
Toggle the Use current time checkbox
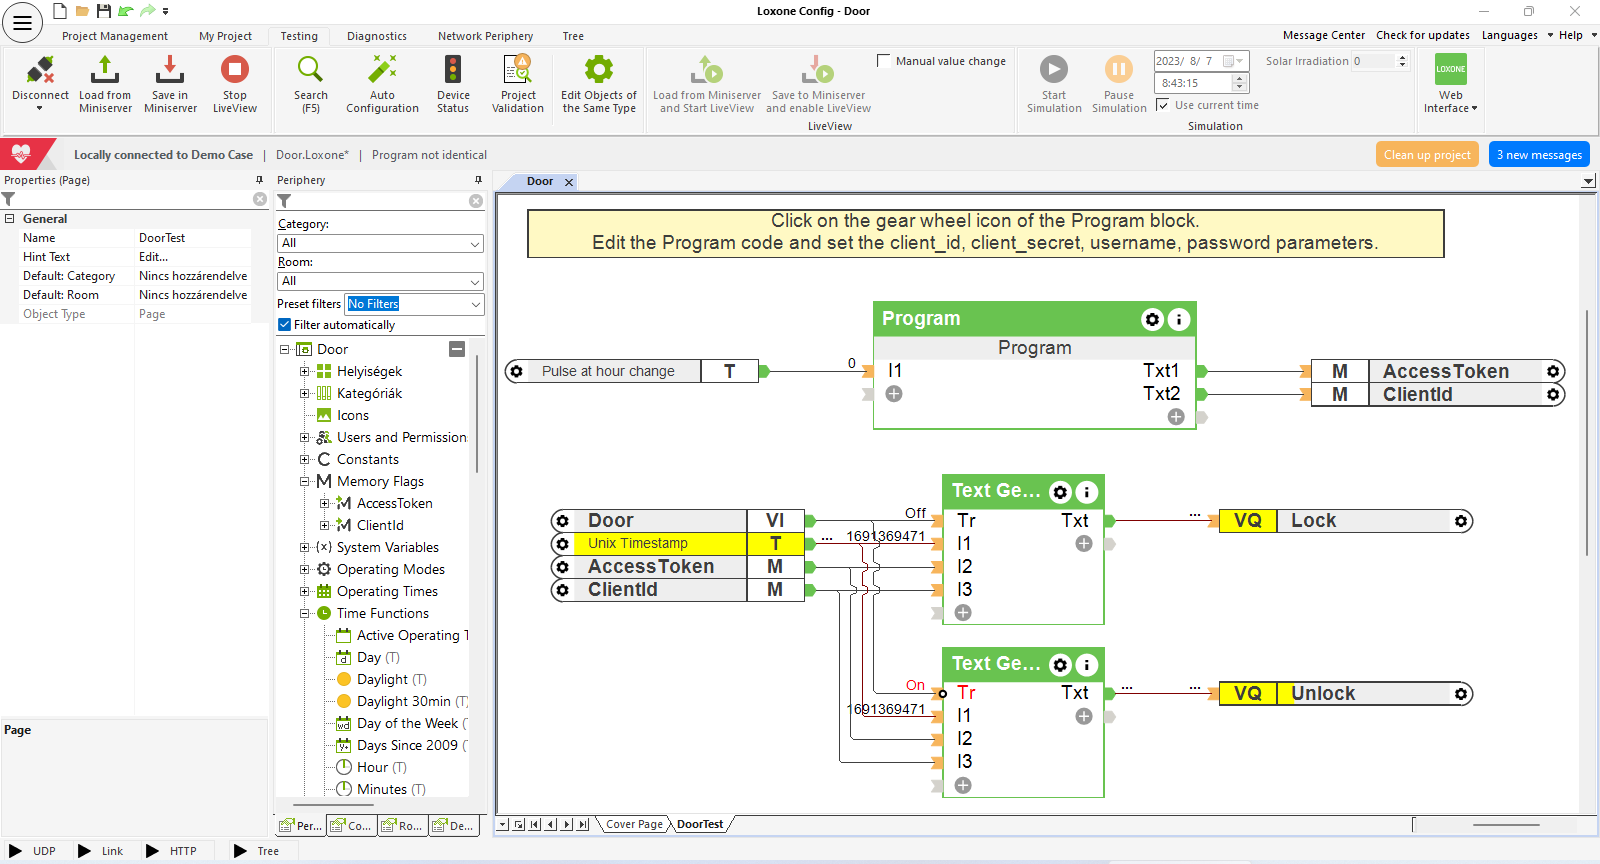pos(1163,105)
